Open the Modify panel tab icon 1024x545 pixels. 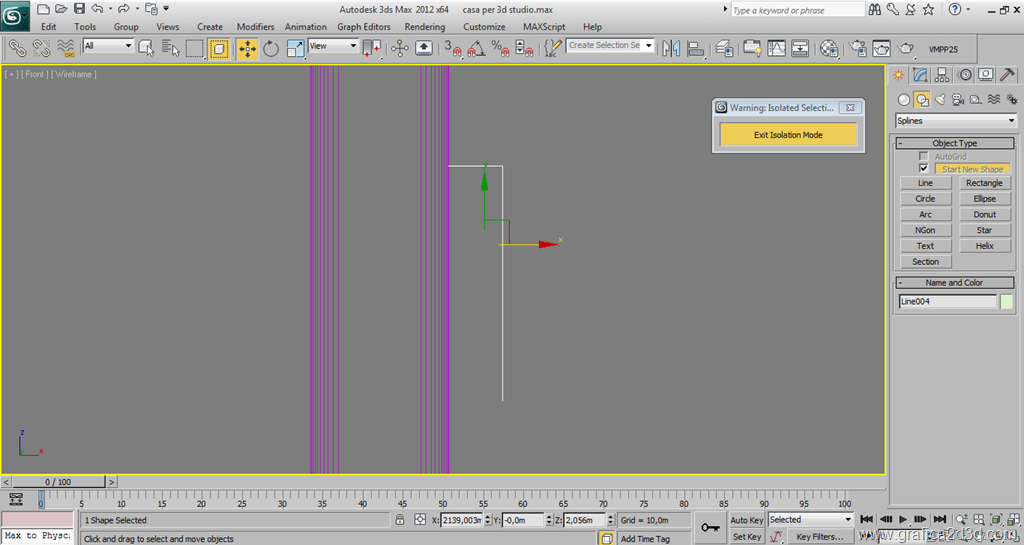[x=920, y=75]
